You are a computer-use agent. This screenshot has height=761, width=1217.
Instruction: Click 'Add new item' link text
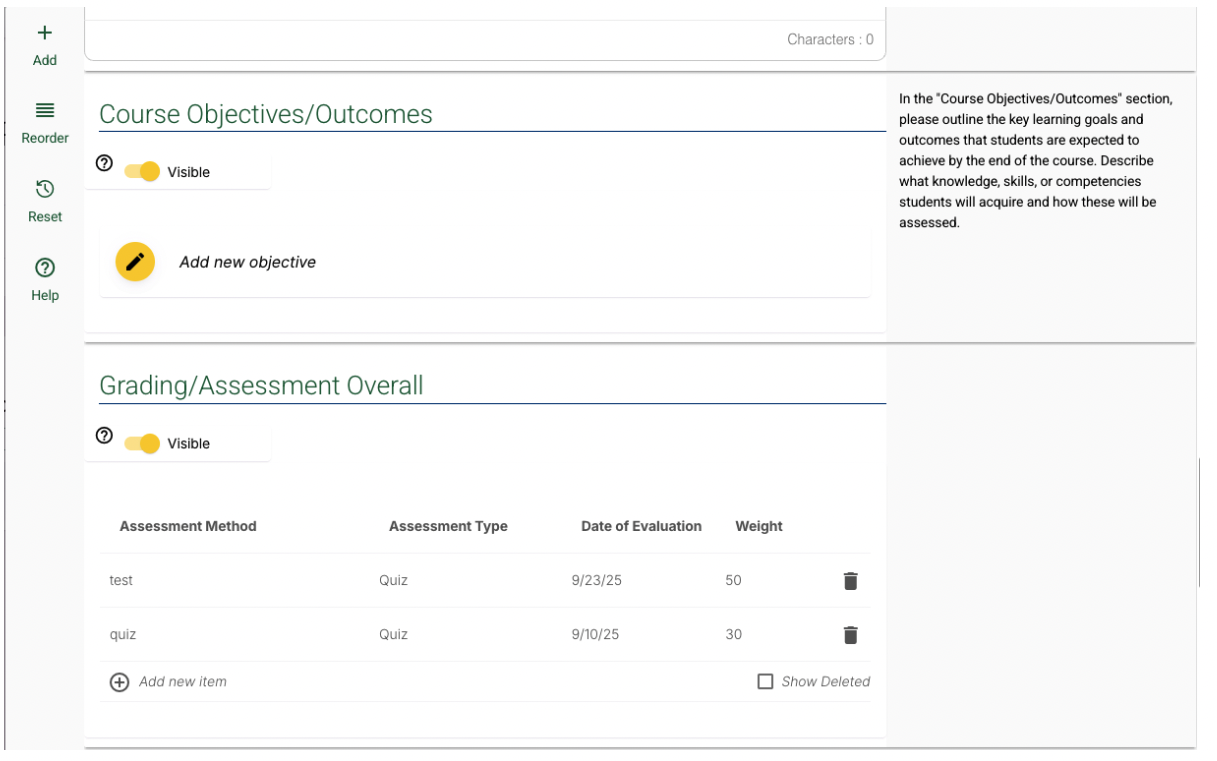[183, 682]
